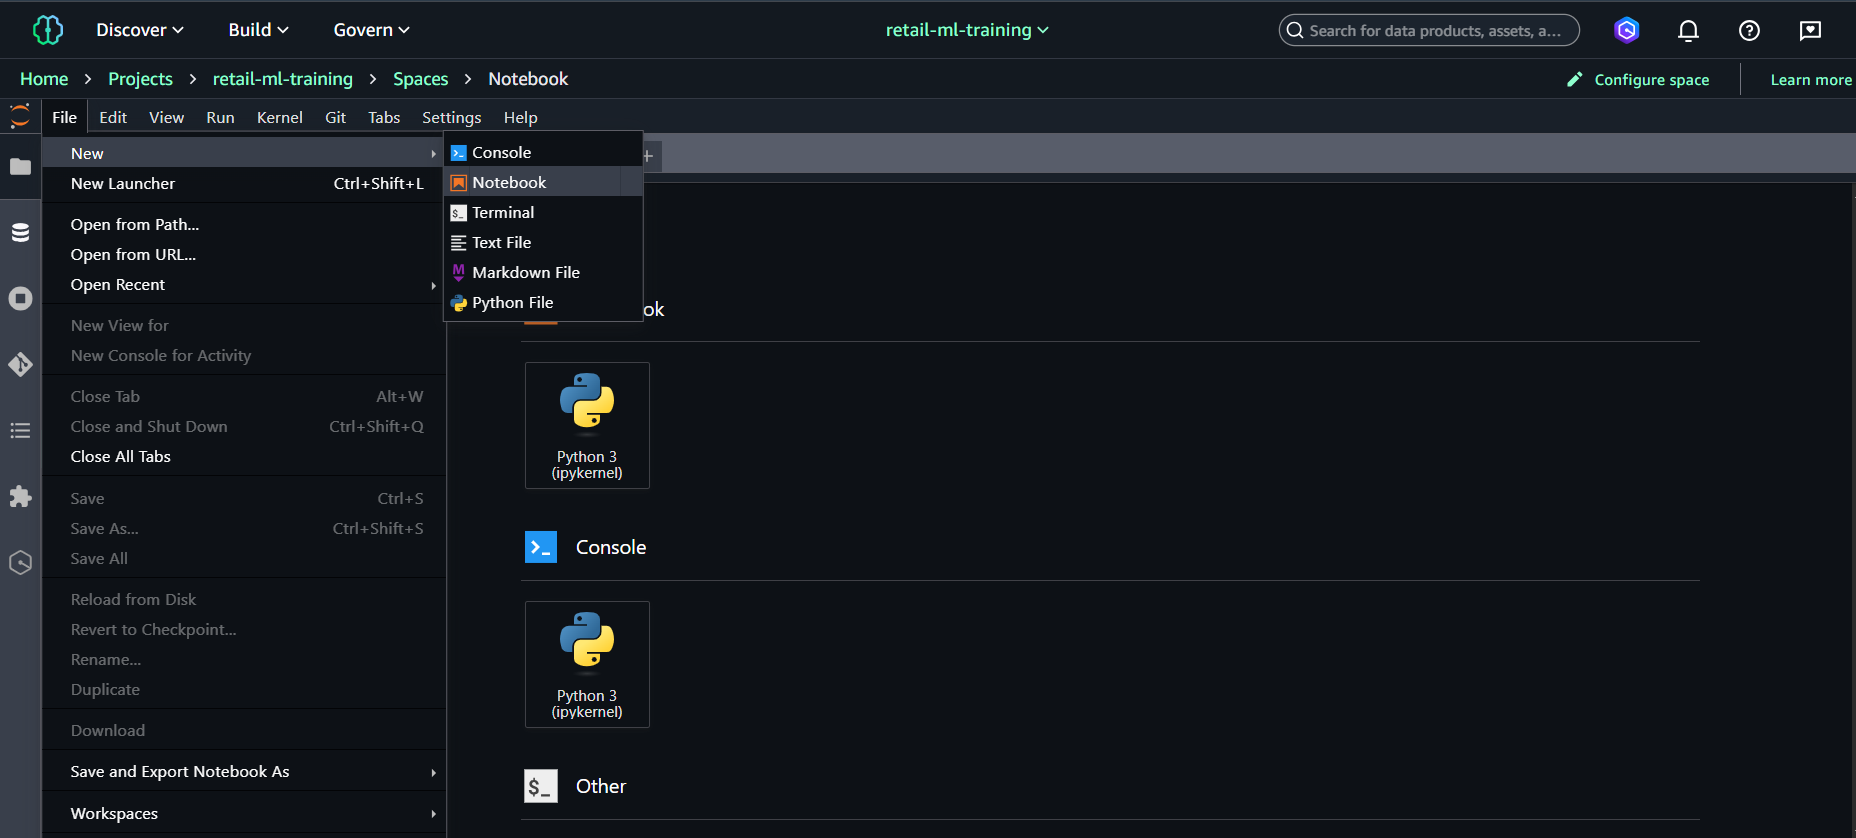This screenshot has width=1856, height=838.
Task: Click the help question mark icon
Action: [1749, 31]
